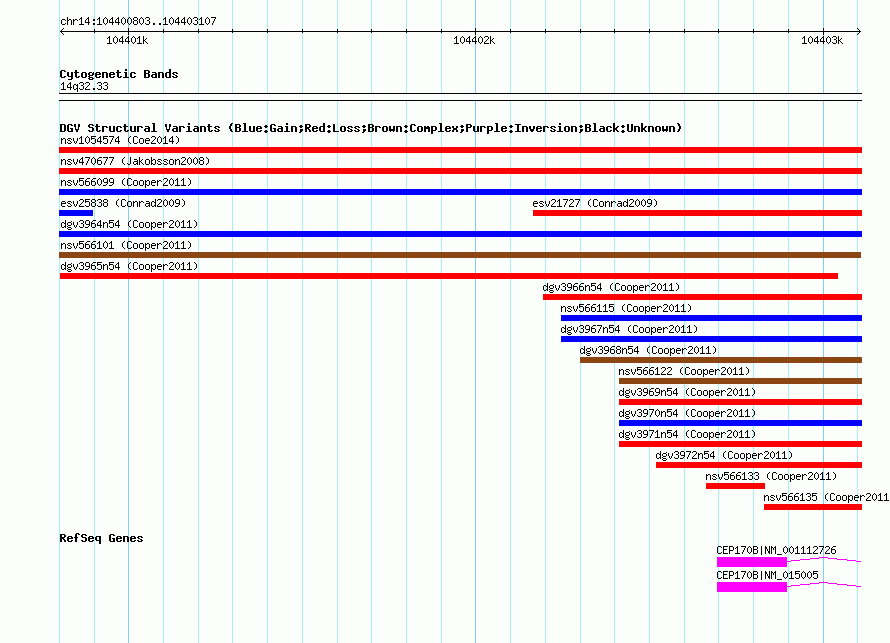Click the esv21727 red loss bar

(697, 213)
